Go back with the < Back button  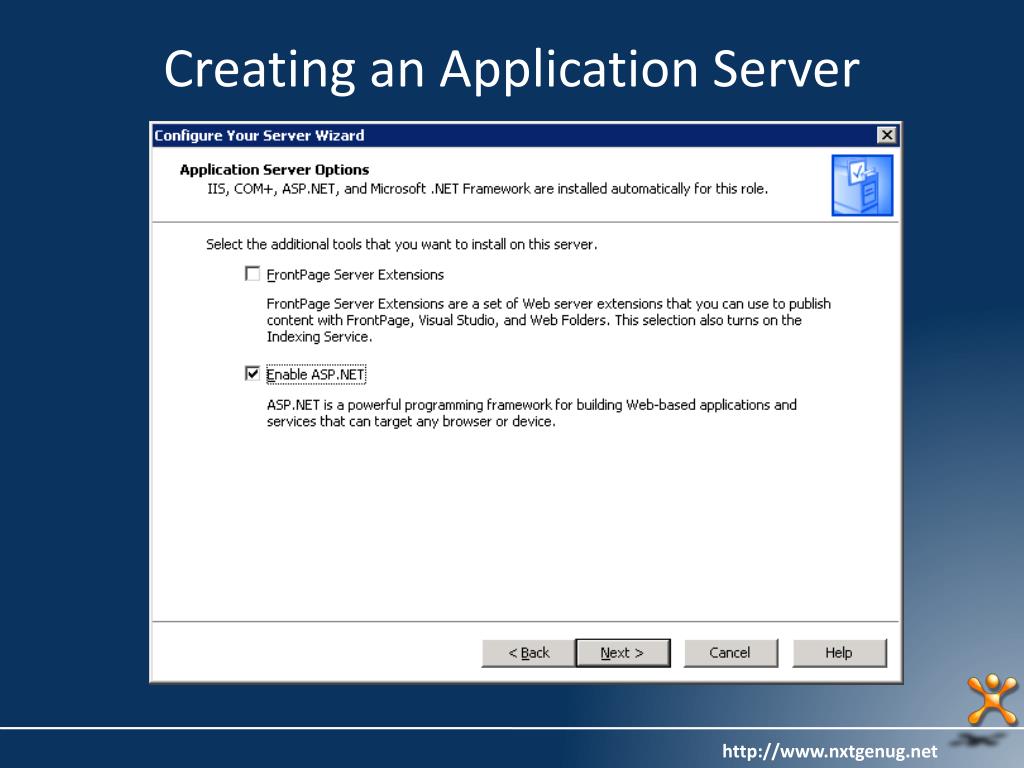coord(528,652)
